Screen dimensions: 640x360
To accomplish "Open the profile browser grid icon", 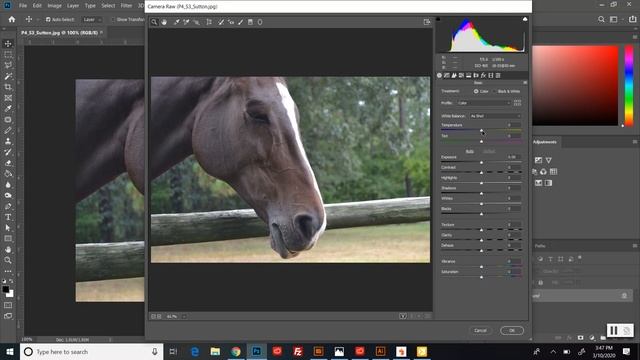I will [x=517, y=103].
